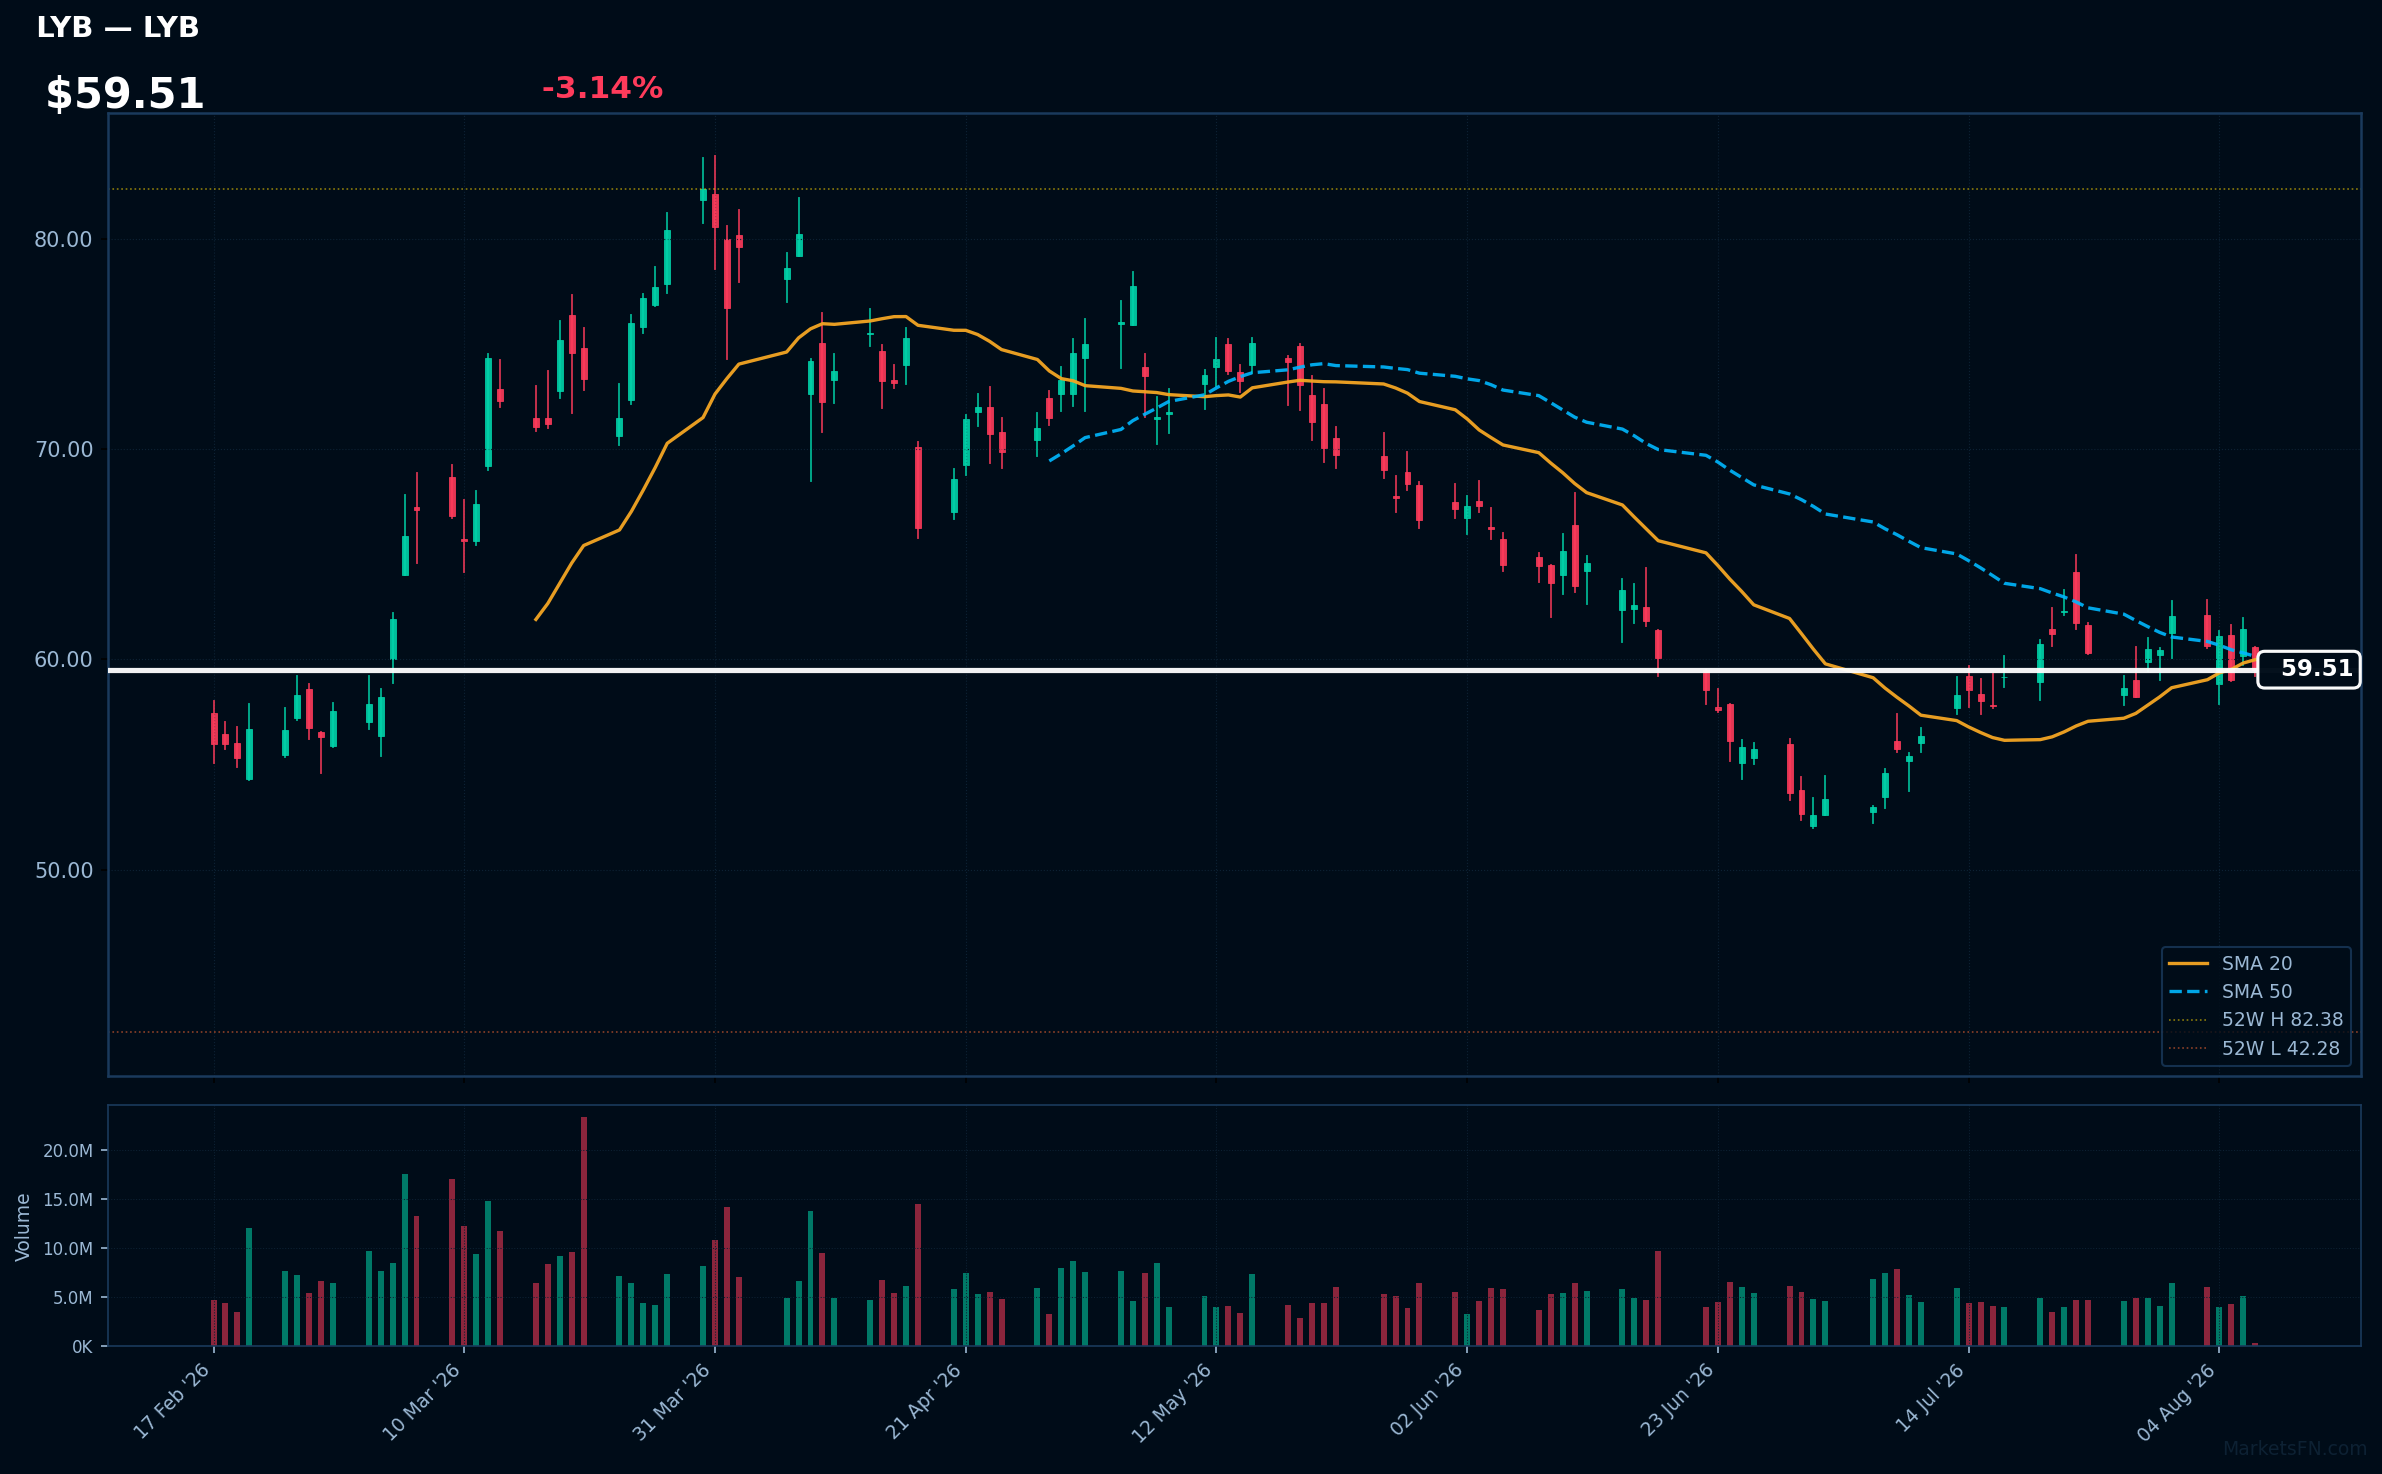2382x1474 pixels.
Task: Click the orange SMA 20 legend line sample
Action: tap(2189, 963)
